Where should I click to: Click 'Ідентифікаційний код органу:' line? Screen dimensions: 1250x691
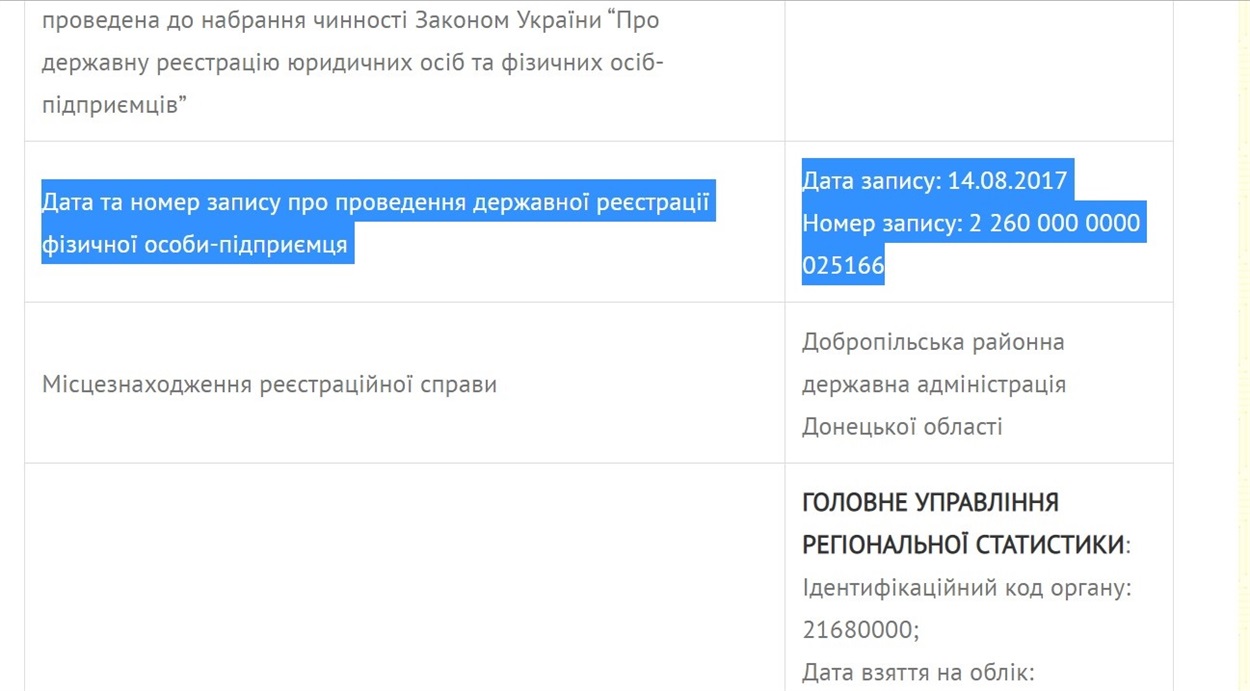click(x=966, y=587)
